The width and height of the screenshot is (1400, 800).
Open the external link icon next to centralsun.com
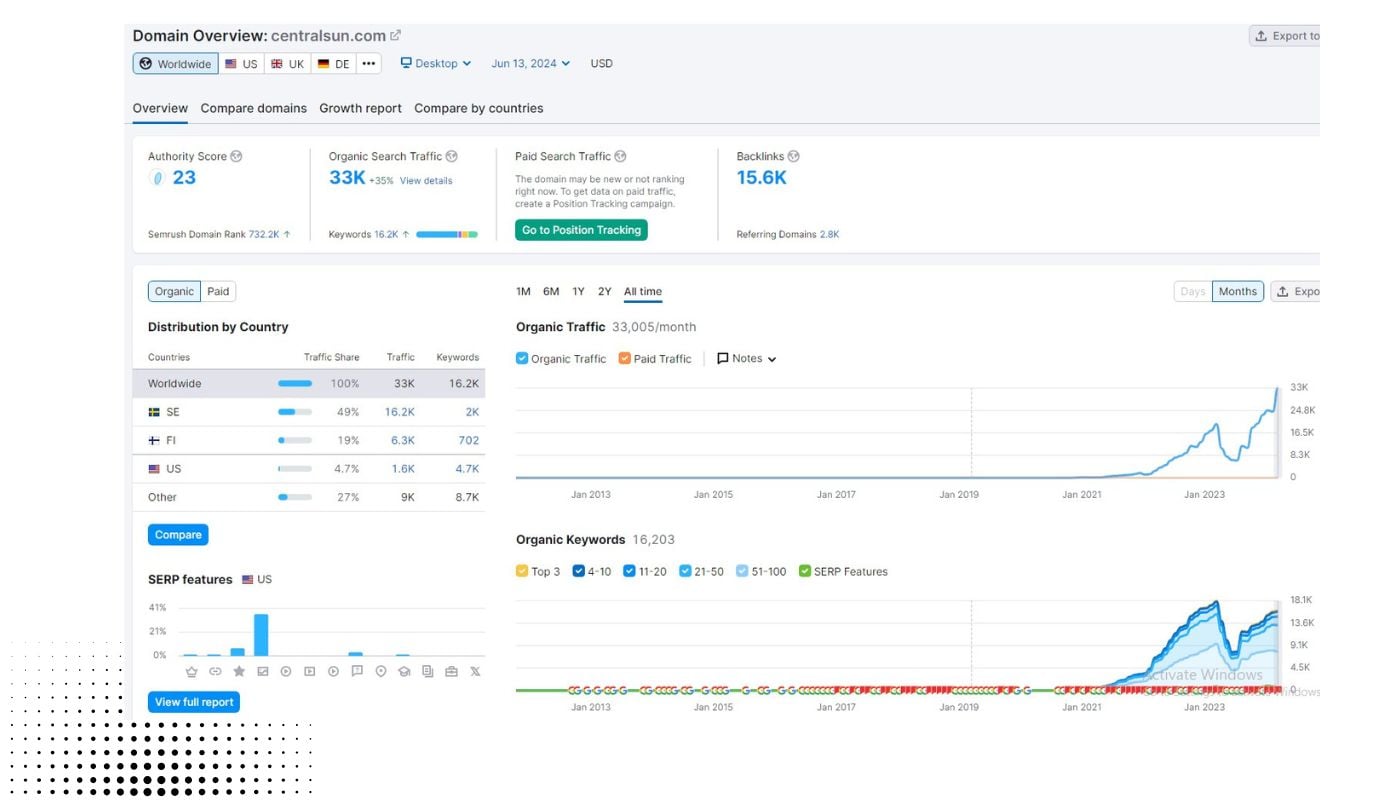click(394, 34)
